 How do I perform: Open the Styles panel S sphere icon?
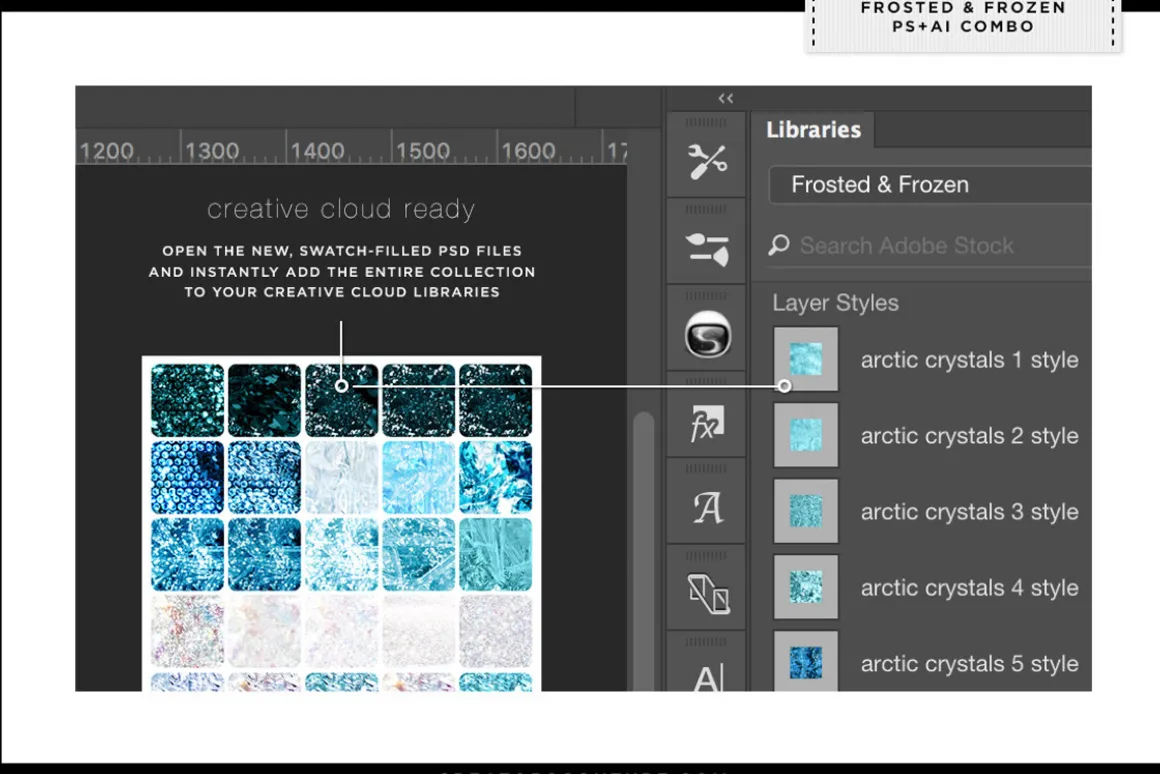point(707,334)
